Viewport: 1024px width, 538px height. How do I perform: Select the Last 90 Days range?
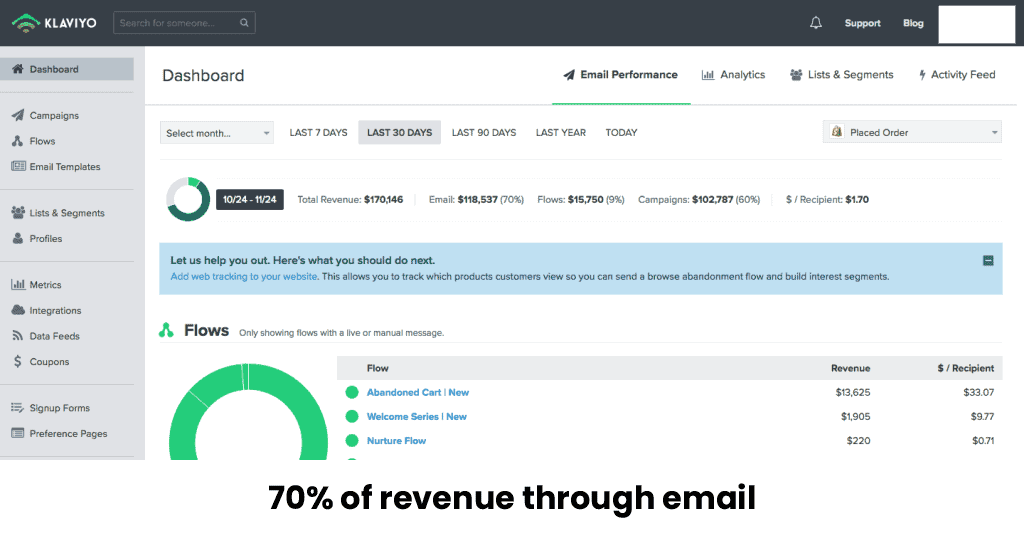[x=484, y=133]
